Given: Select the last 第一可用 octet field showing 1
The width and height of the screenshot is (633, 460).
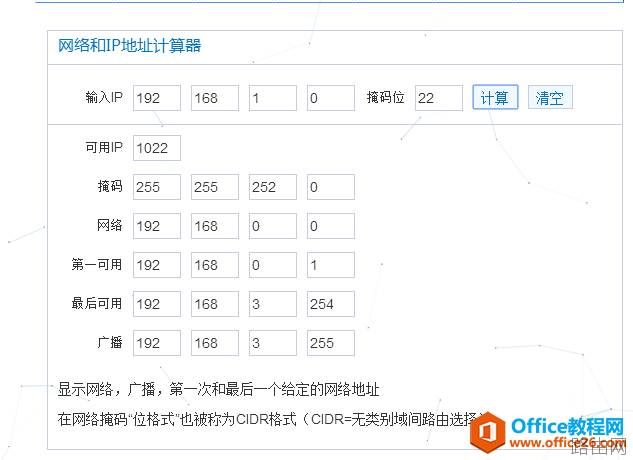Looking at the screenshot, I should [x=331, y=265].
